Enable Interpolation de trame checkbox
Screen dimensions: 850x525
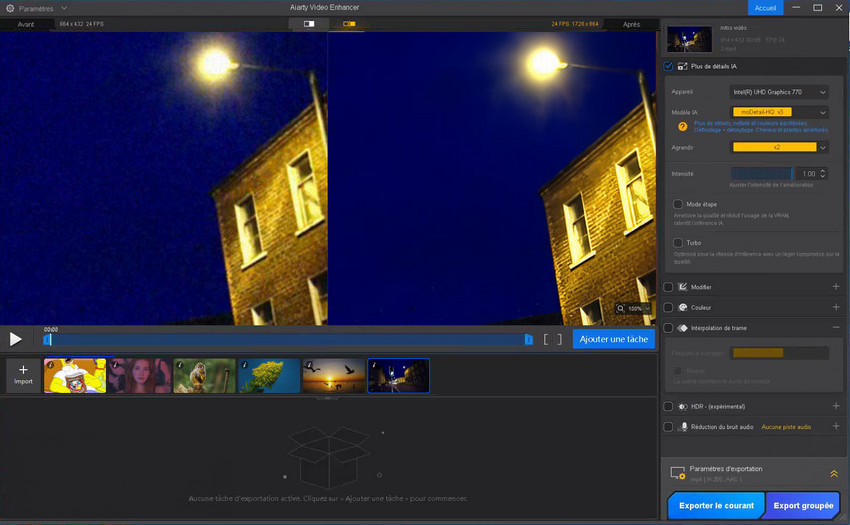668,328
